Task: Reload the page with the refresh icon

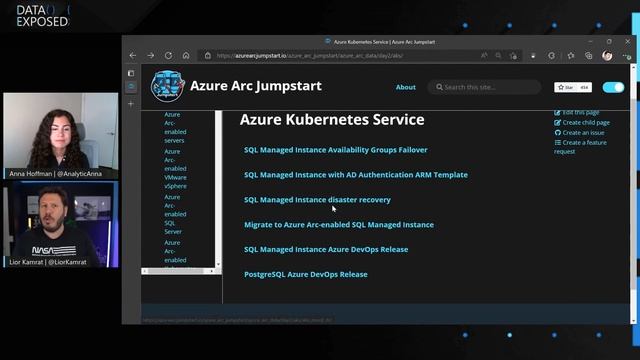Action: (x=168, y=56)
